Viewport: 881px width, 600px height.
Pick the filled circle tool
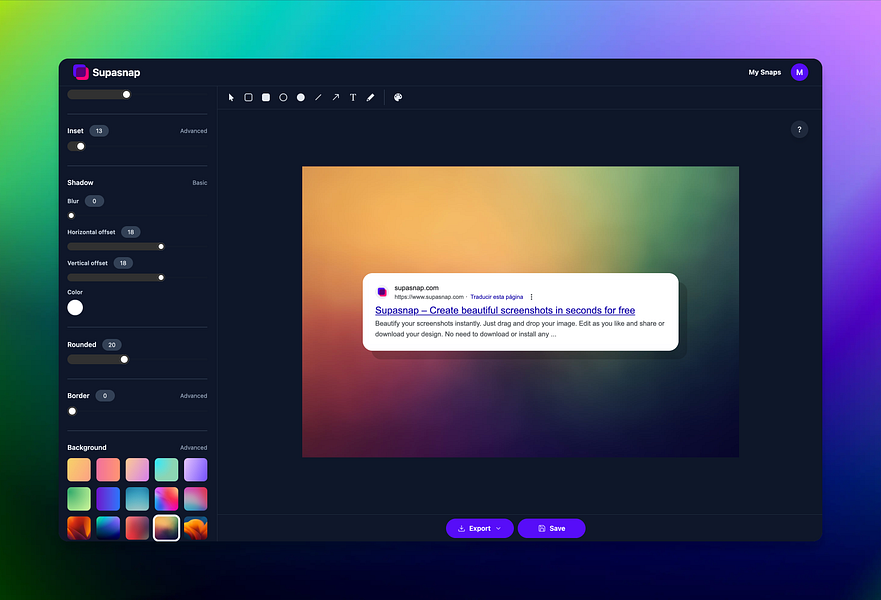click(301, 97)
